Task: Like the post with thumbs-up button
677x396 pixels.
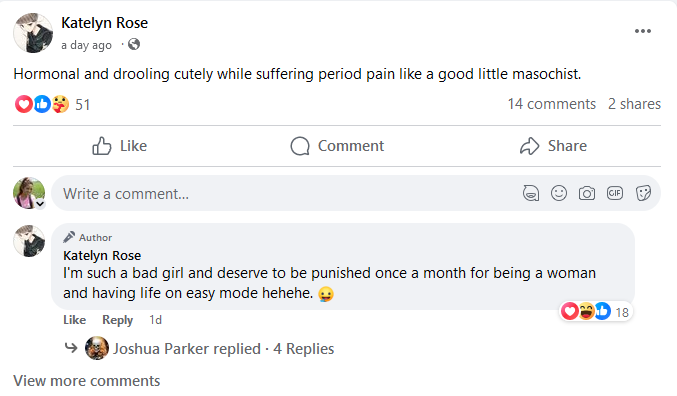Action: (x=120, y=146)
